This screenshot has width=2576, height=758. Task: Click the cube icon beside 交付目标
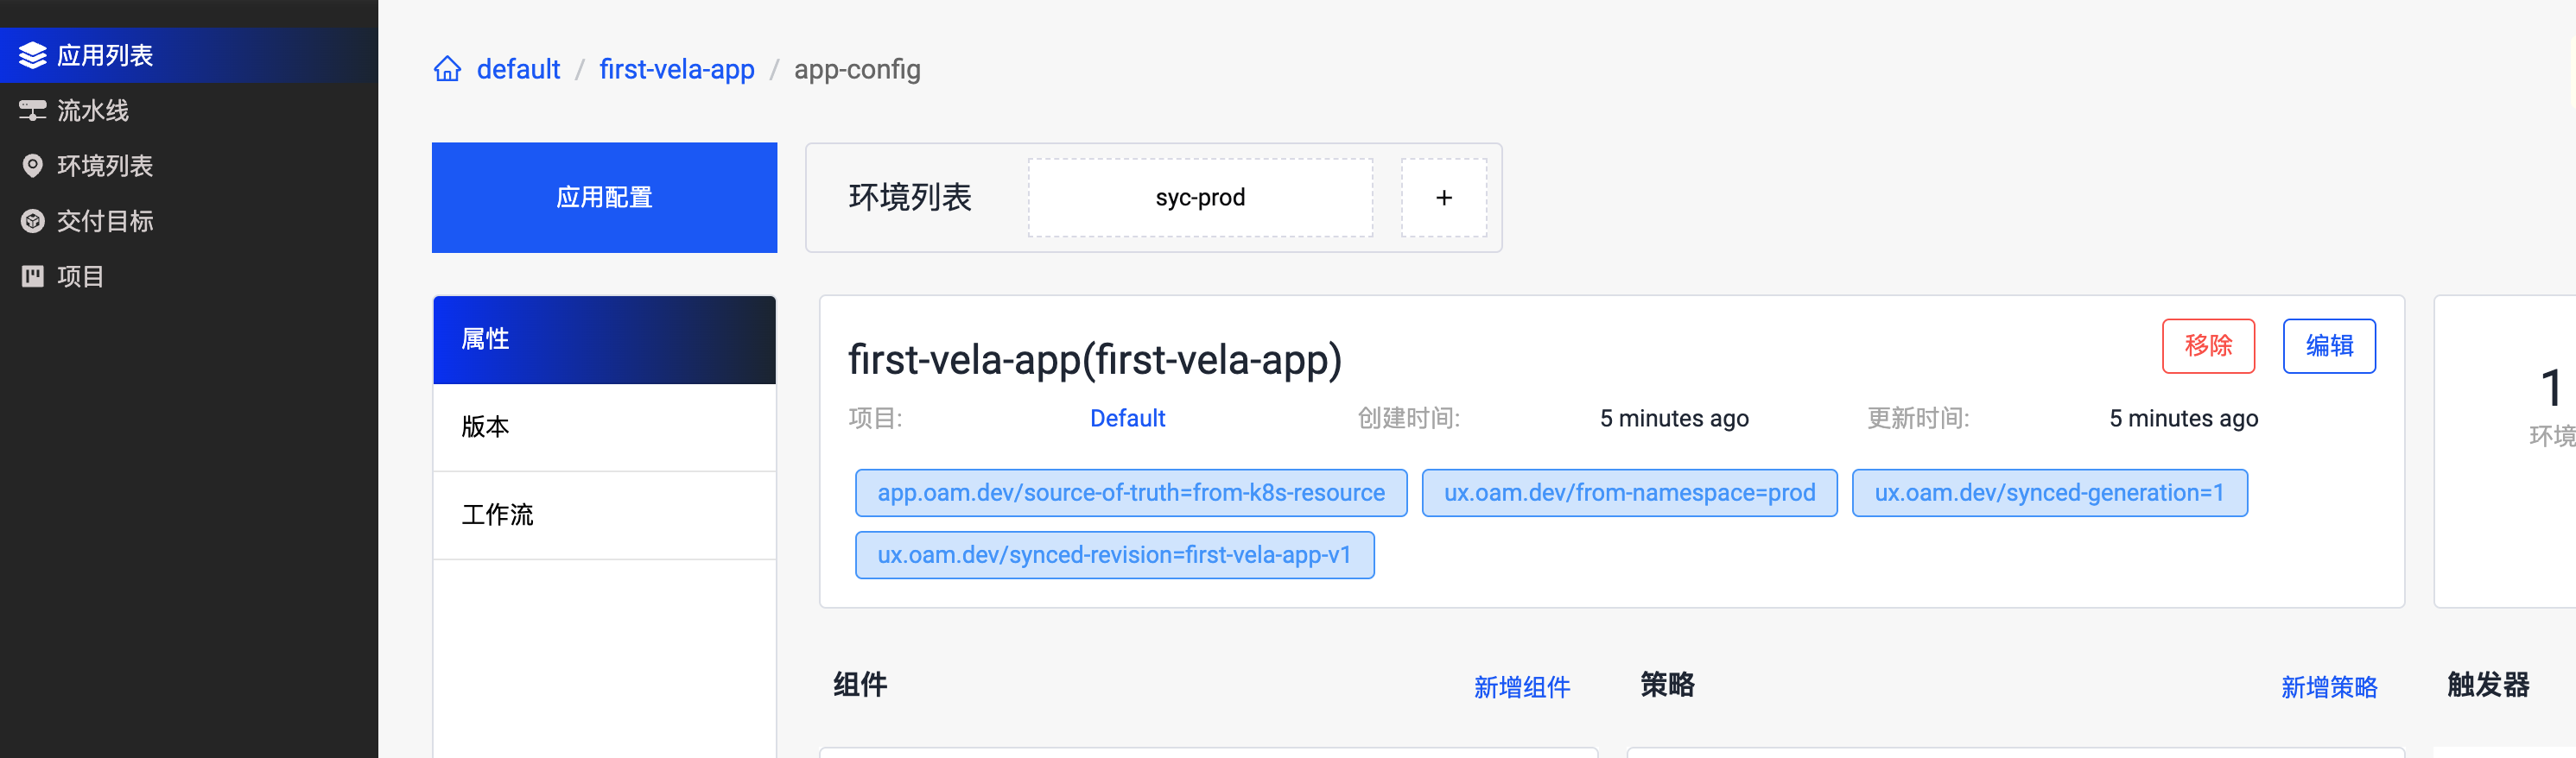tap(33, 221)
